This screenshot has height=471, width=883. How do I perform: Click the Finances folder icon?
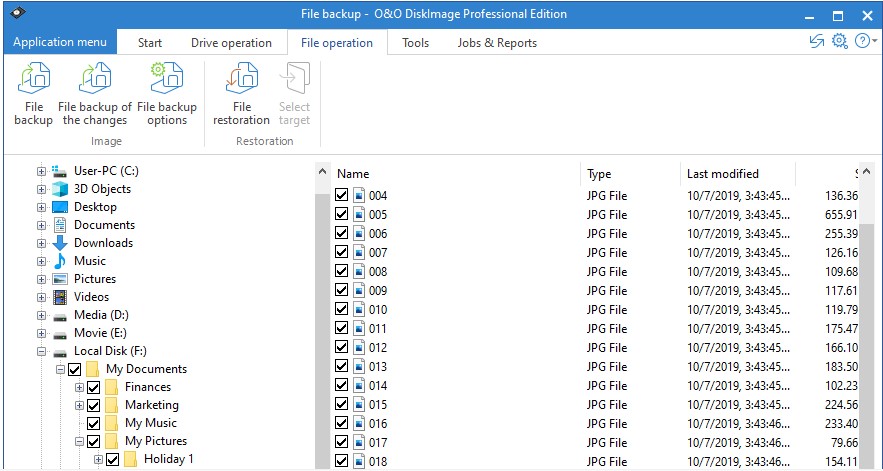pos(112,387)
